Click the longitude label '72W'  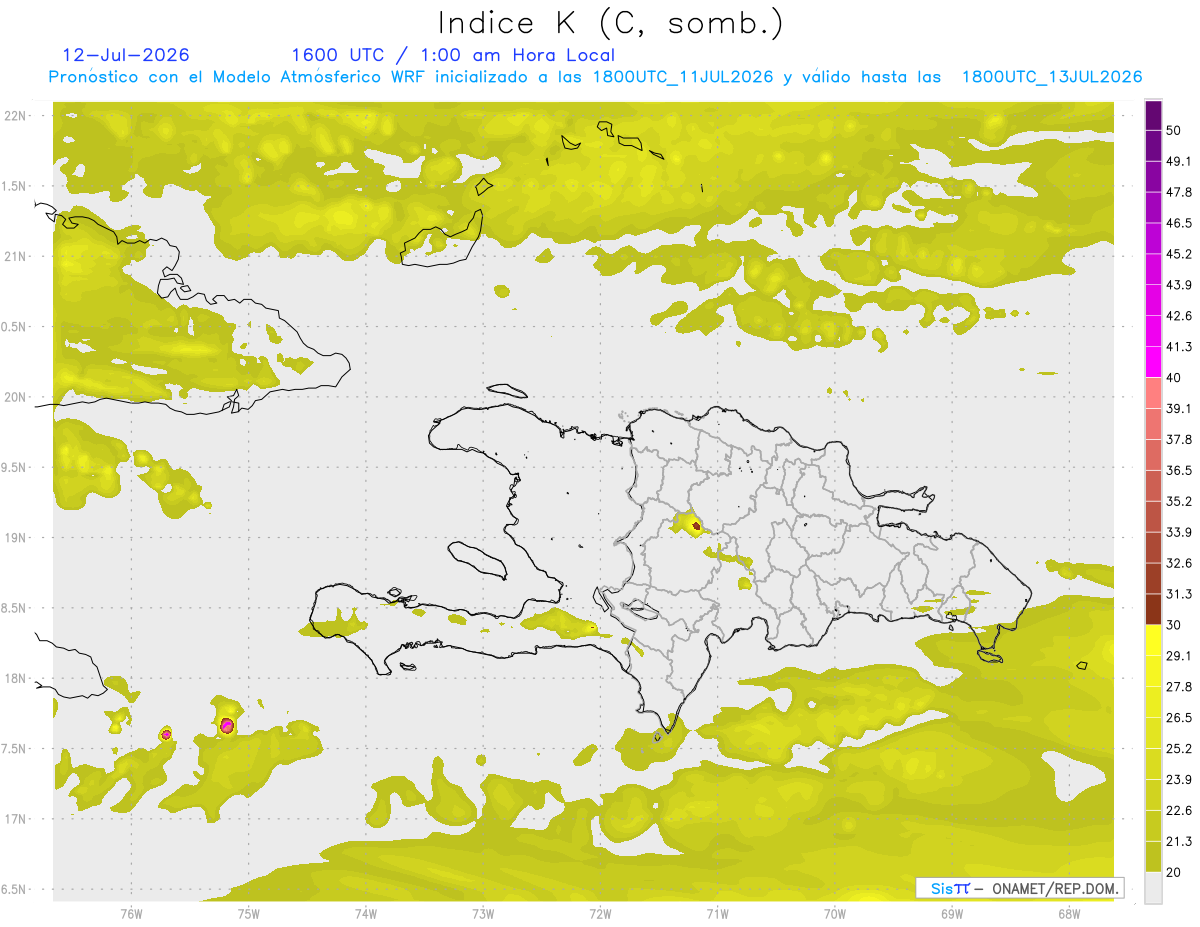pyautogui.click(x=600, y=914)
